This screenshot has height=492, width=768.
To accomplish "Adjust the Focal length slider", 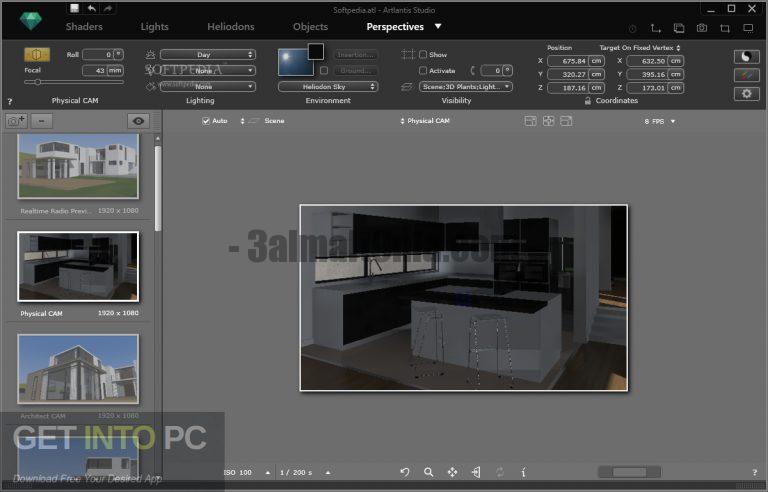I will point(74,82).
